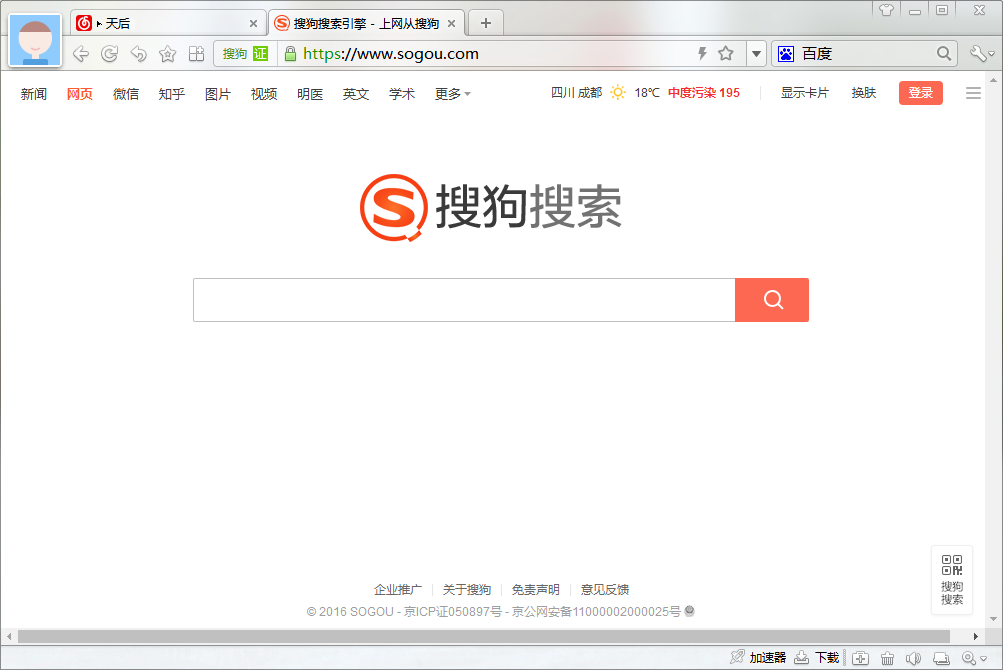Open the 下载 downloads manager
The image size is (1003, 670).
point(817,657)
